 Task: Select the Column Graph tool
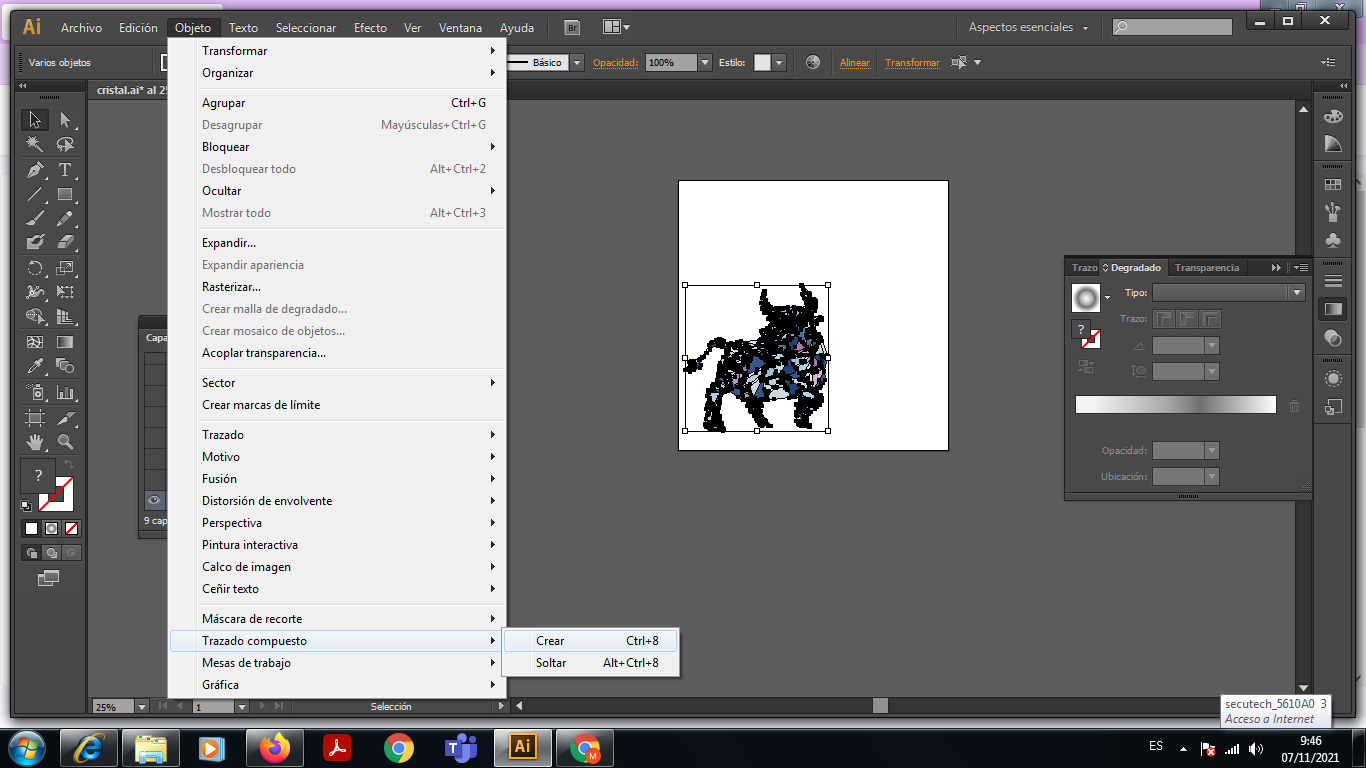(x=65, y=392)
